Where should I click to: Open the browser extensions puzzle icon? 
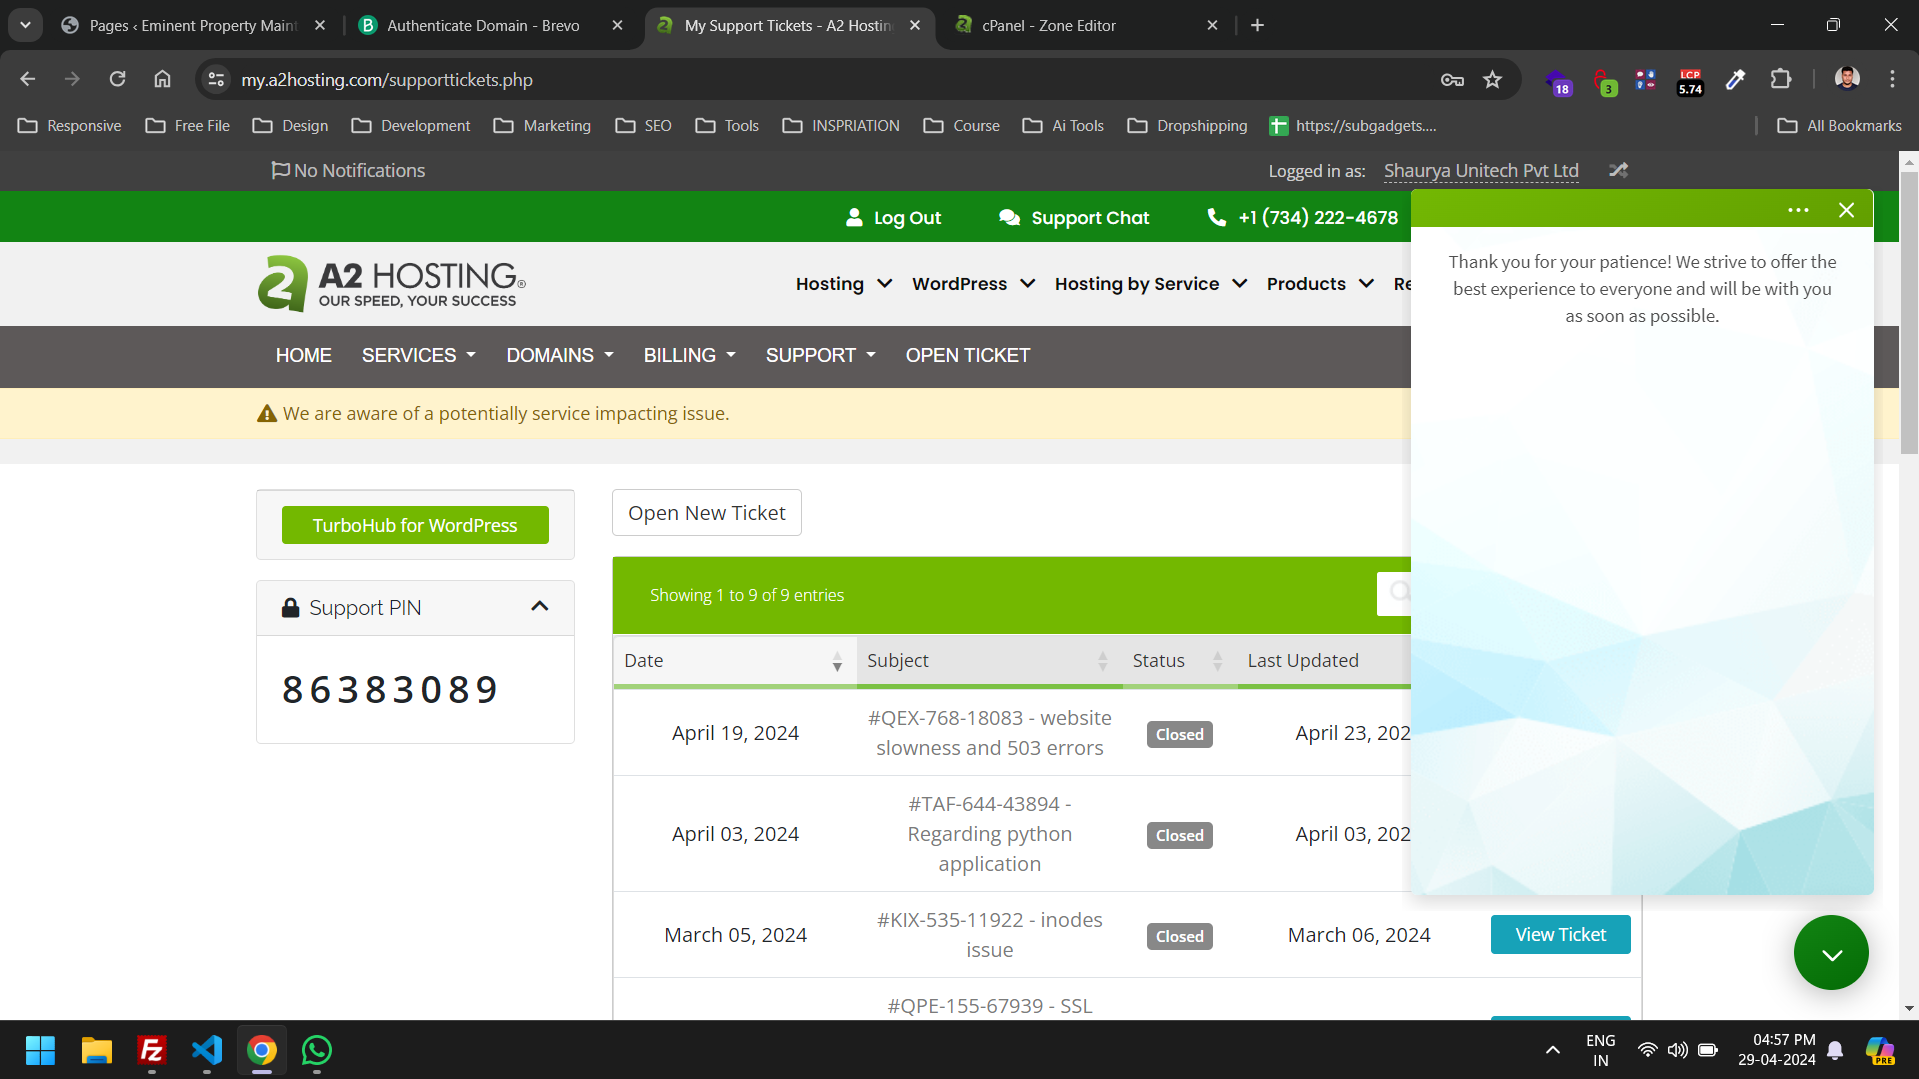pyautogui.click(x=1780, y=80)
